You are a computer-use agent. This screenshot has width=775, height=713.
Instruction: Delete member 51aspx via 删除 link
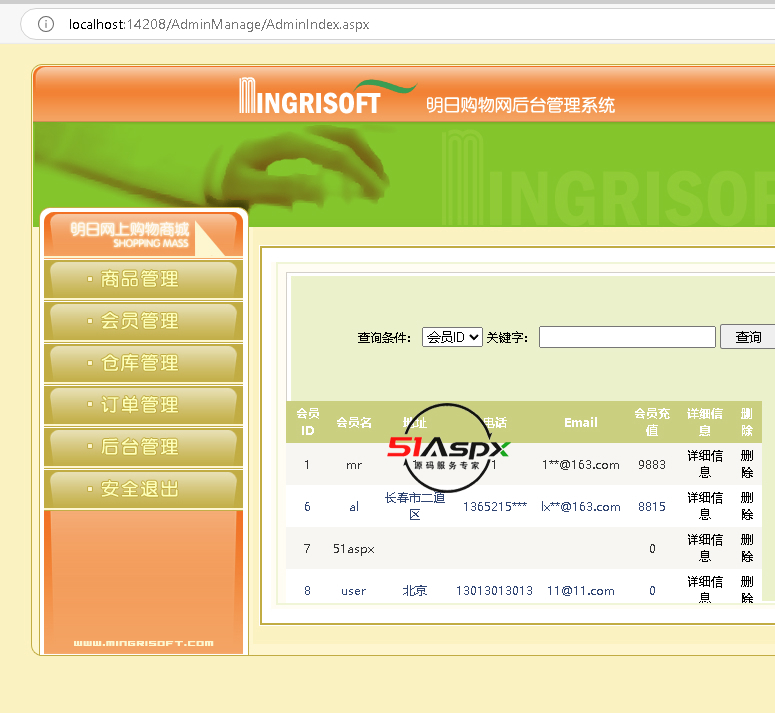(747, 548)
